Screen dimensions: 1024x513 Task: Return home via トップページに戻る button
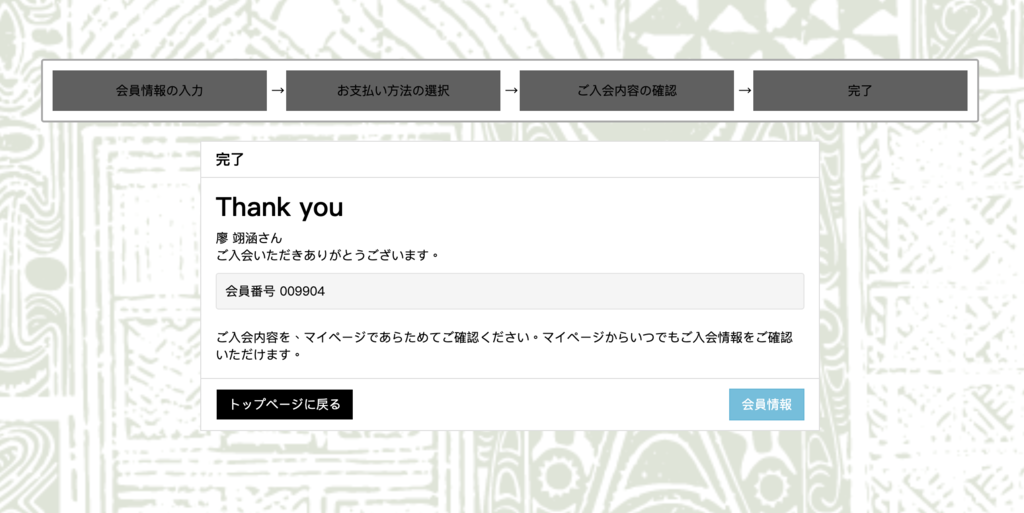click(x=285, y=405)
